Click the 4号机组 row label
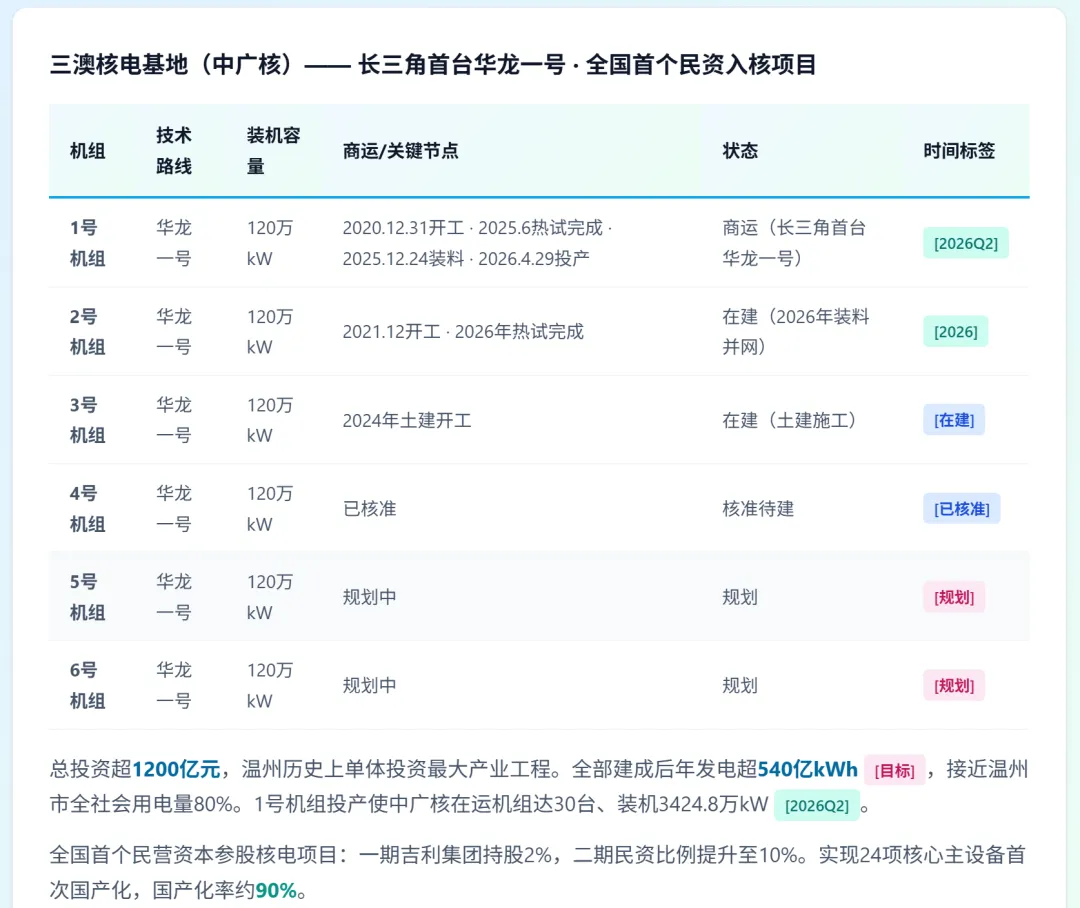Image resolution: width=1080 pixels, height=908 pixels. tap(87, 508)
